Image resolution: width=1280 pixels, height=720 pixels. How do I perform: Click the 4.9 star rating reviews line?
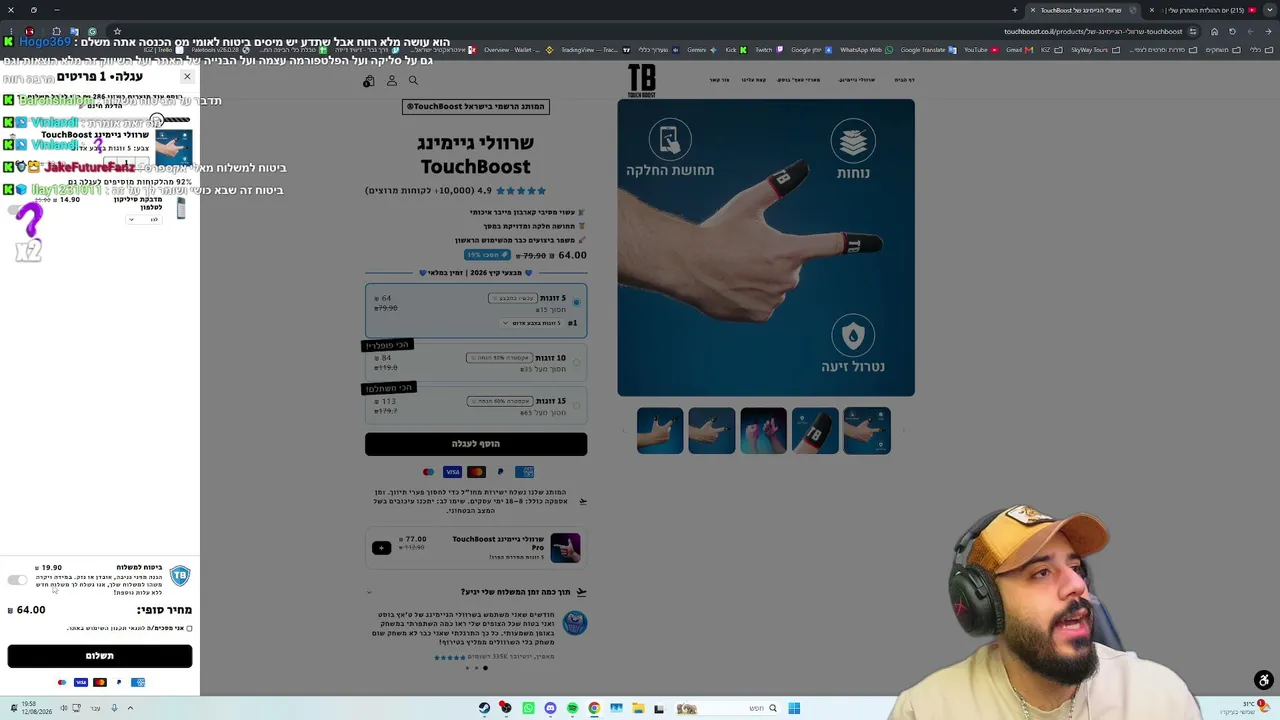tap(455, 190)
